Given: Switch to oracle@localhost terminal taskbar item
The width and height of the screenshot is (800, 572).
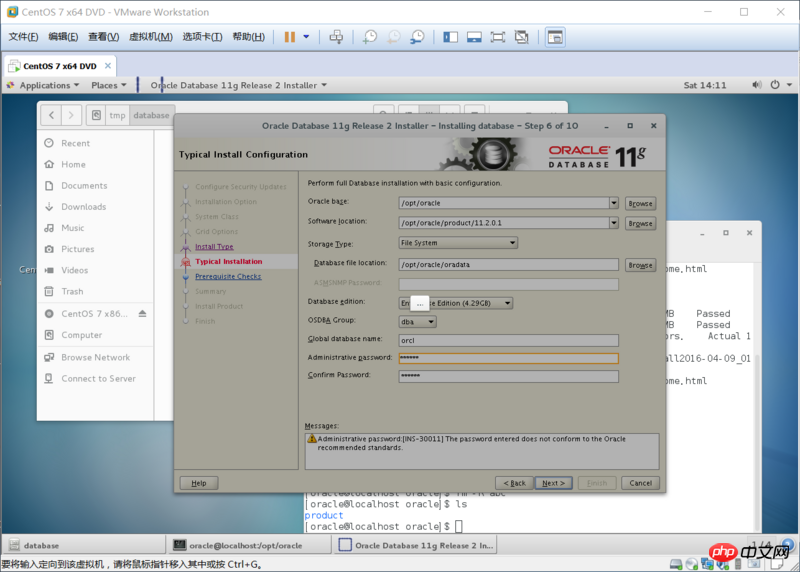Looking at the screenshot, I should tap(249, 545).
